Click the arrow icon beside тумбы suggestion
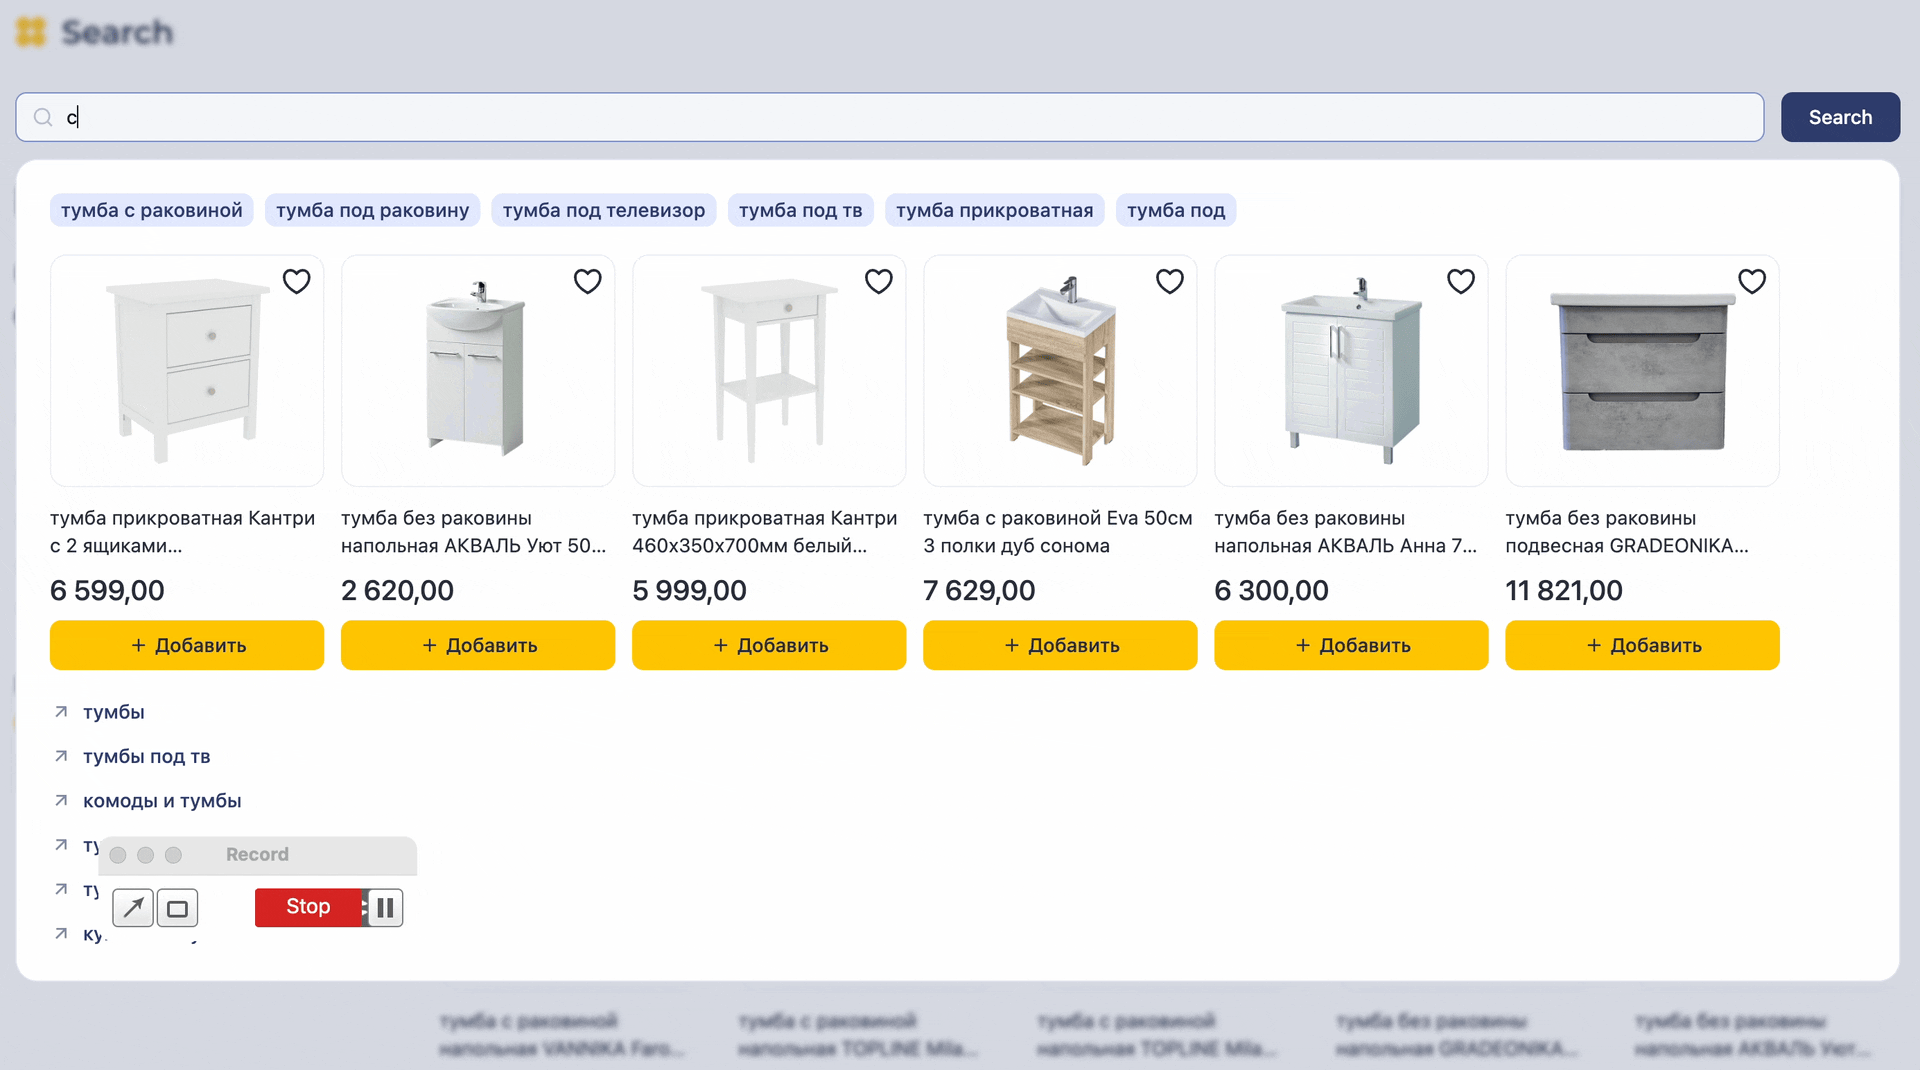The height and width of the screenshot is (1070, 1920). coord(61,712)
